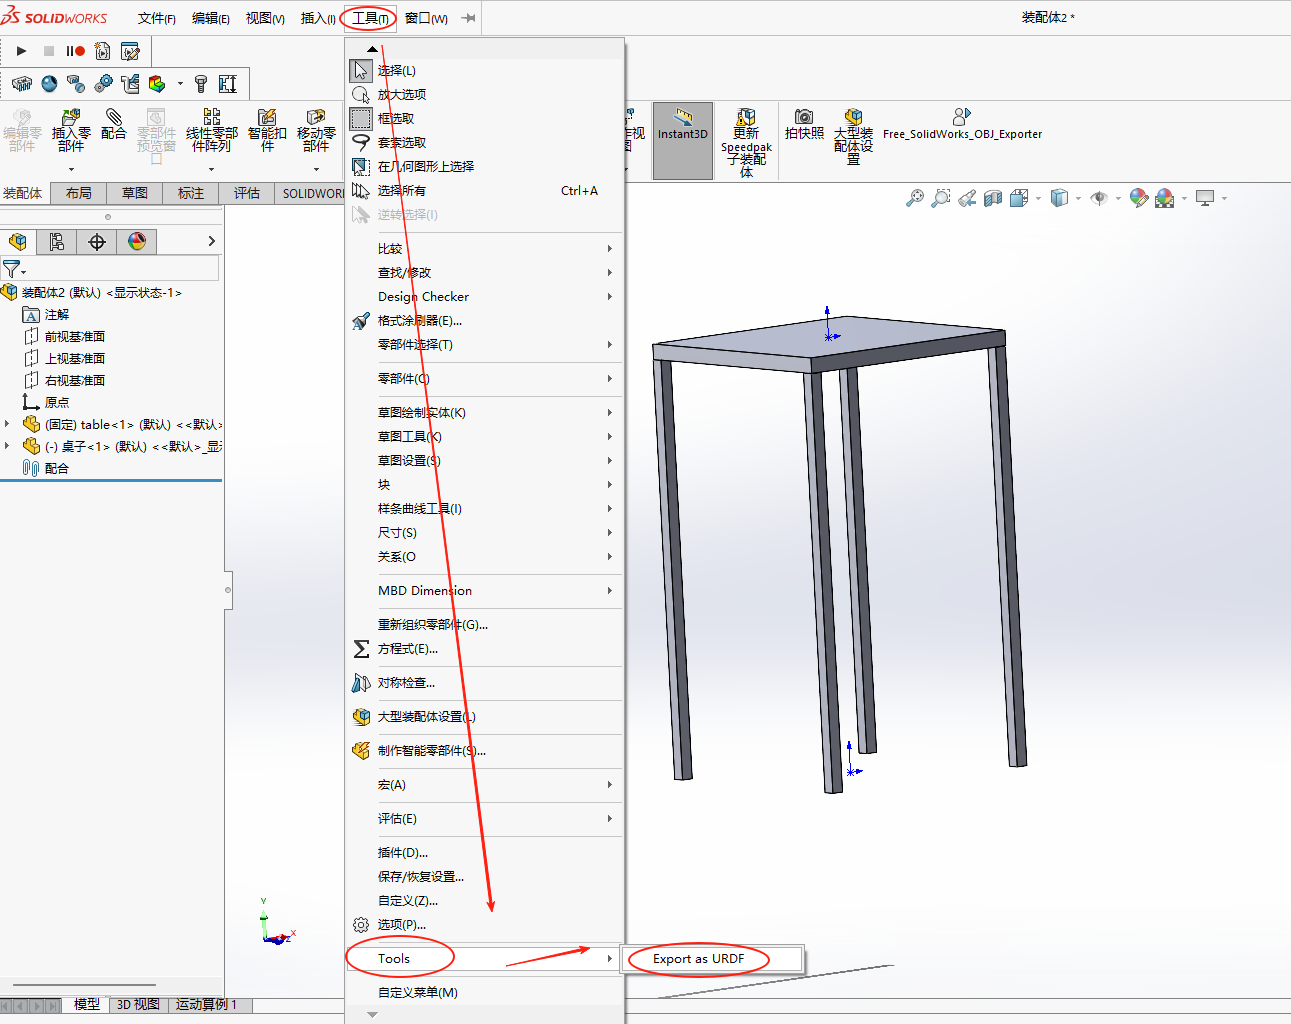Click the 更新Speedpak子装配体 icon
The image size is (1291, 1024).
tap(746, 140)
